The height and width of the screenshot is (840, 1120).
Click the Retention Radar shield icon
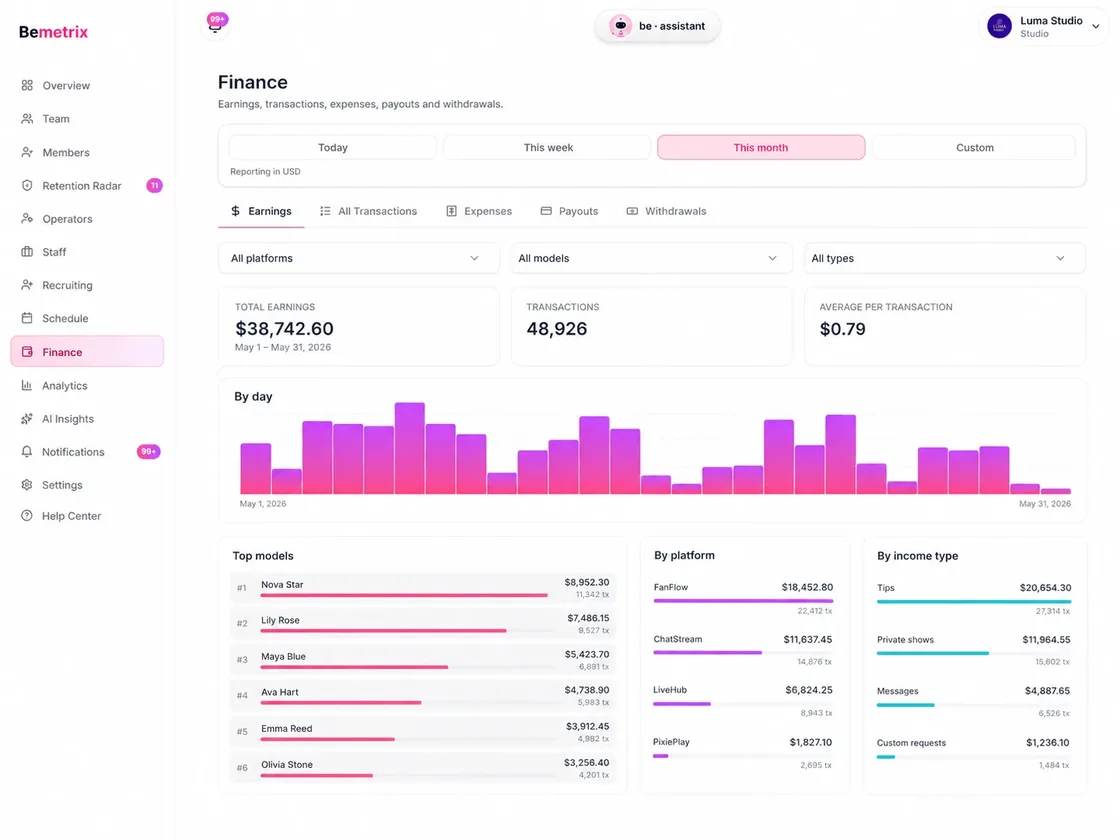[x=27, y=186]
